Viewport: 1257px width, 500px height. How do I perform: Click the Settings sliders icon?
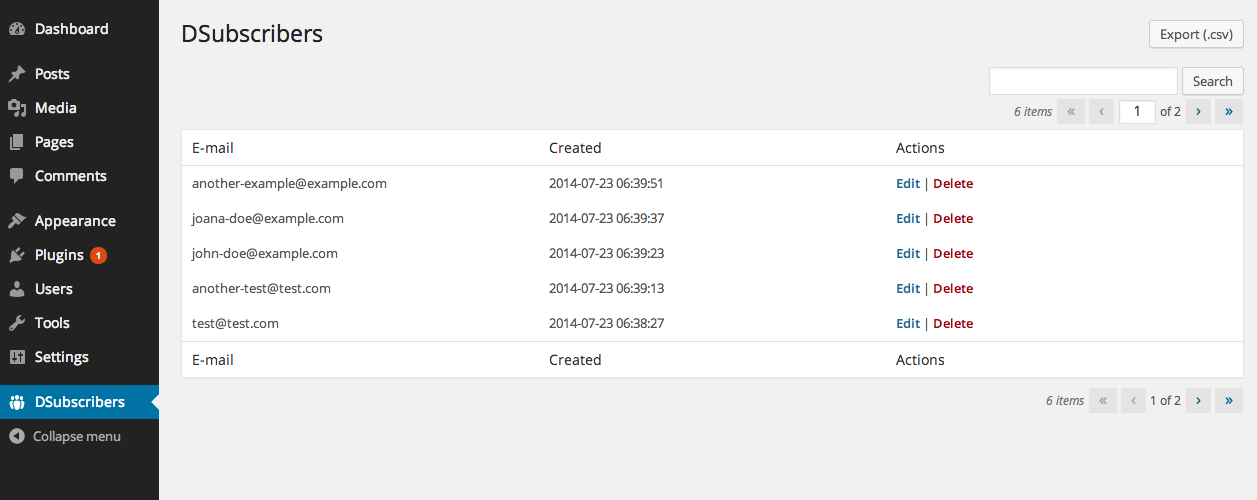17,357
